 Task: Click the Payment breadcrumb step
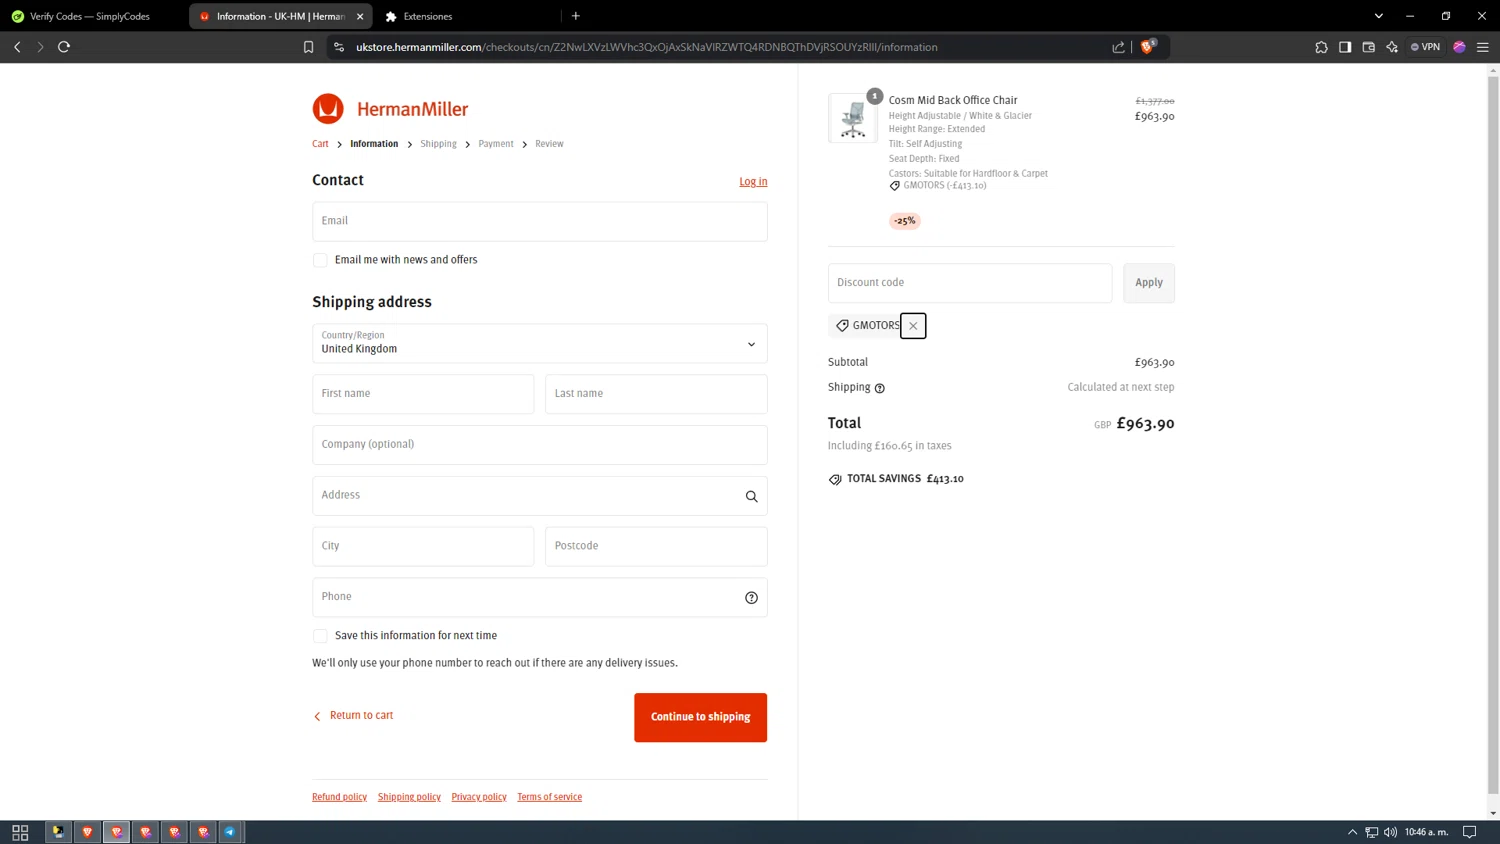pyautogui.click(x=496, y=144)
